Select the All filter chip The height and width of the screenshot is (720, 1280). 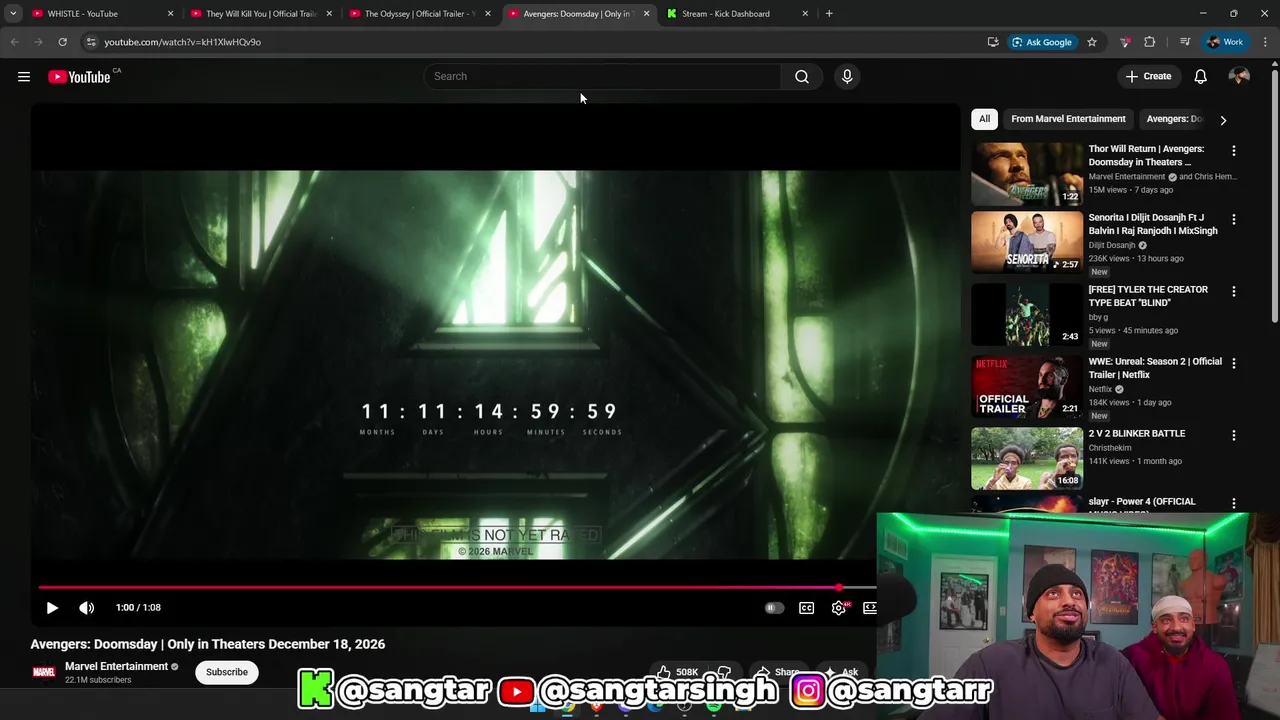coord(984,119)
